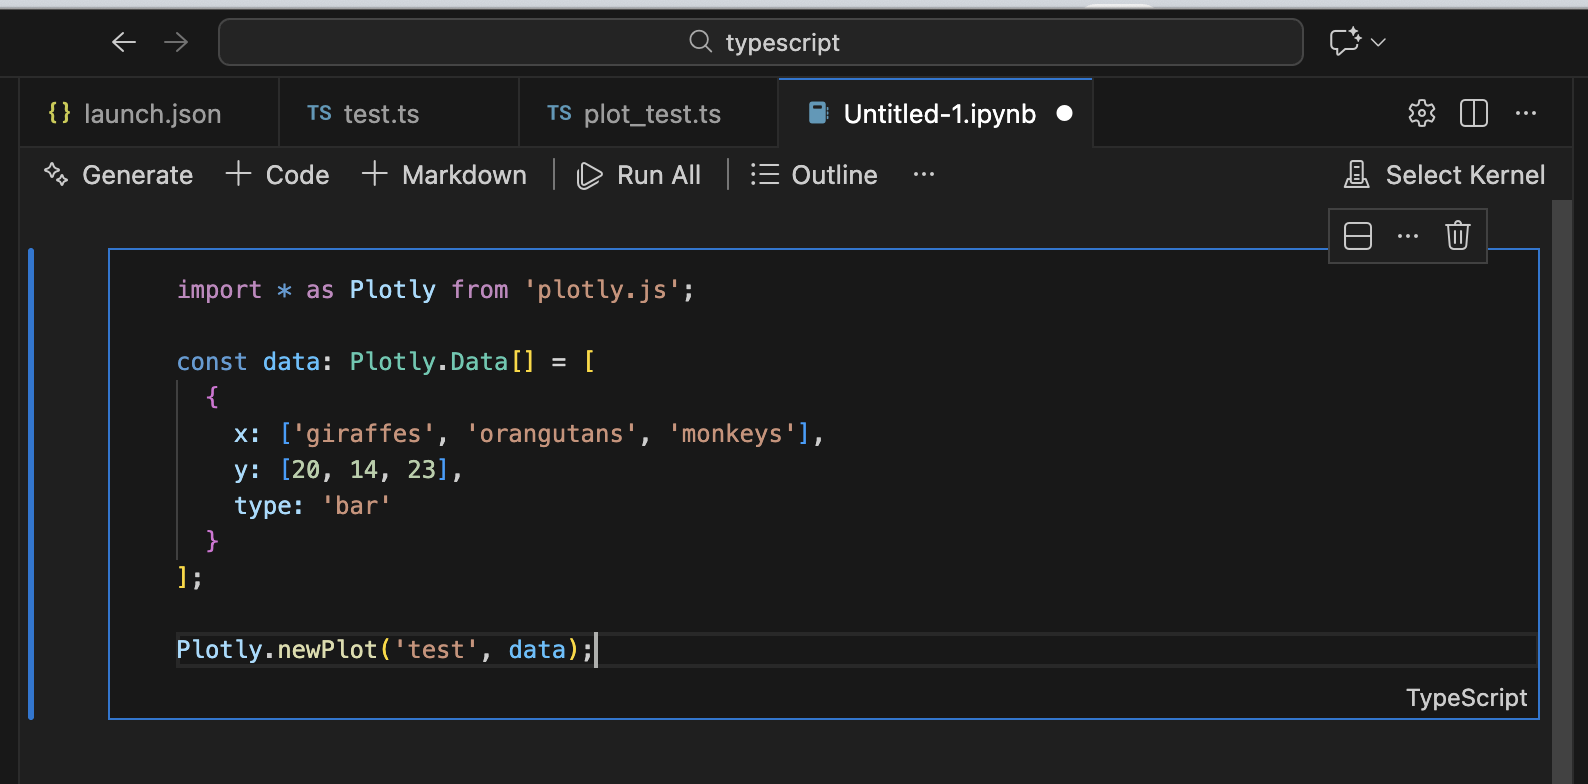1588x784 pixels.
Task: Click the launch.json braces file icon
Action: tap(60, 113)
